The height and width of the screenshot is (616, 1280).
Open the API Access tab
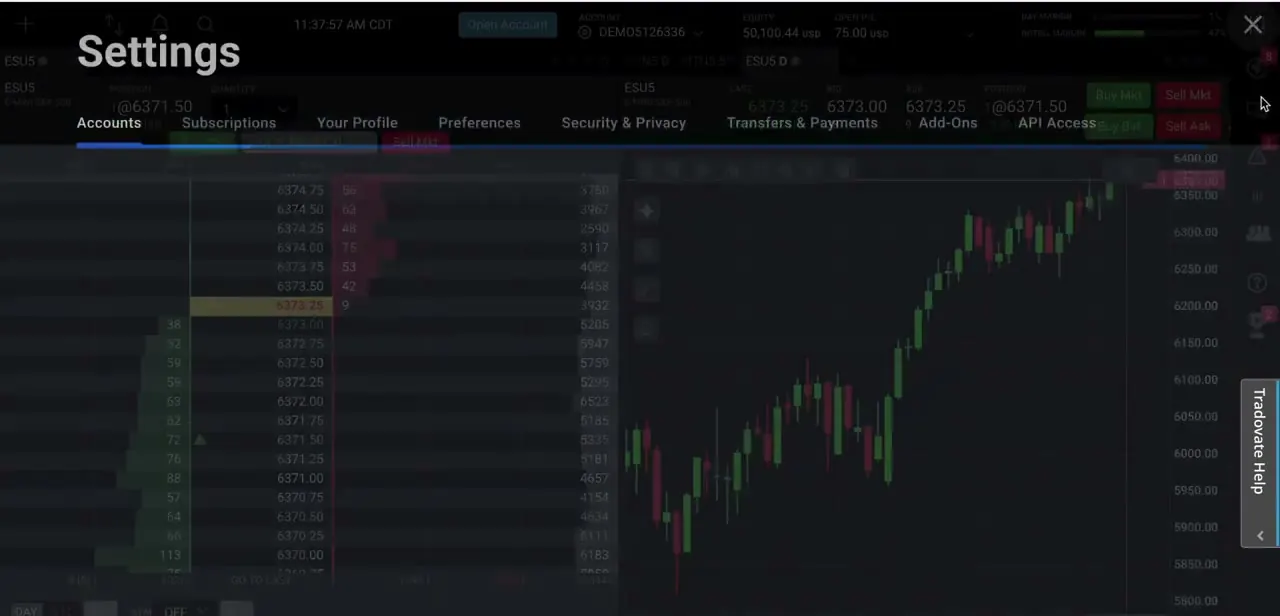pyautogui.click(x=1057, y=123)
